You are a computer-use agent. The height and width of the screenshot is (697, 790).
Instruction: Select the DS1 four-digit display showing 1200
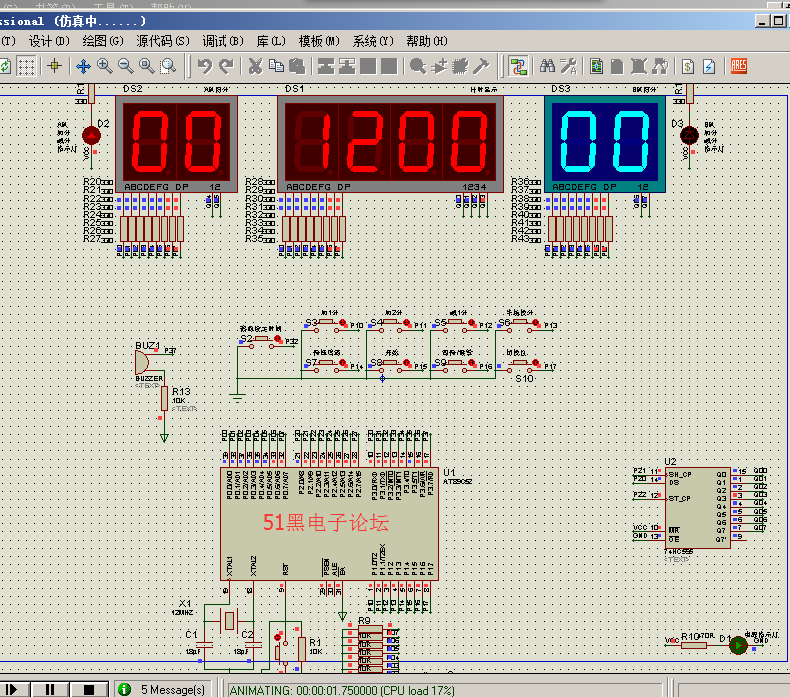(390, 144)
